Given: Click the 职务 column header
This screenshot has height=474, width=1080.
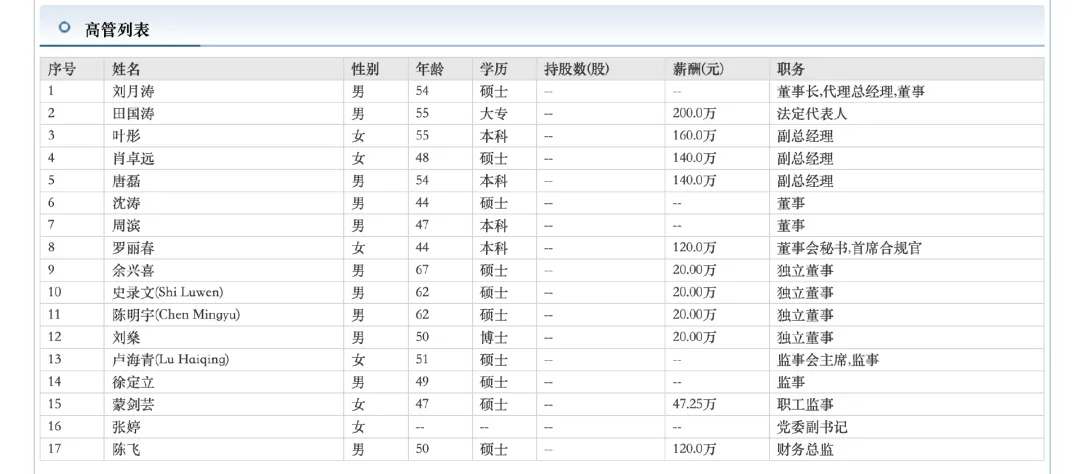Looking at the screenshot, I should point(792,69).
